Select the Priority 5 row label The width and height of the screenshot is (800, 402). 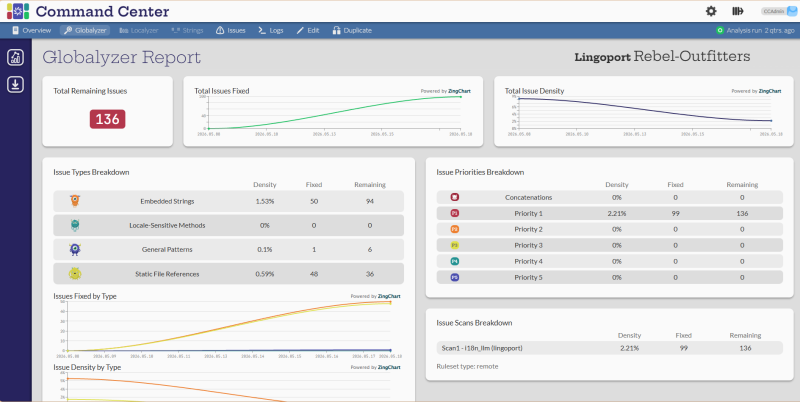click(529, 278)
